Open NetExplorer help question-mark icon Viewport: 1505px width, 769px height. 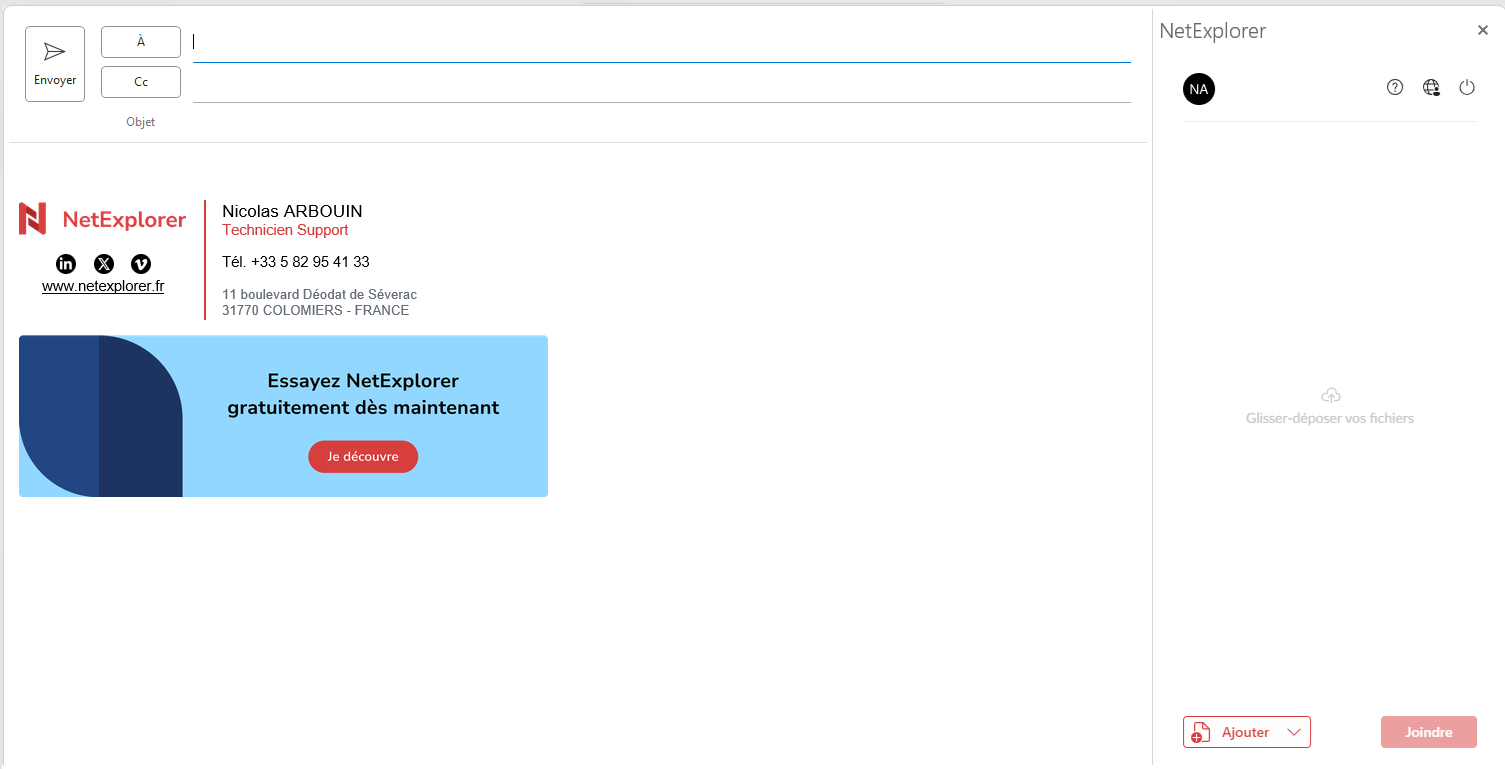(x=1395, y=88)
